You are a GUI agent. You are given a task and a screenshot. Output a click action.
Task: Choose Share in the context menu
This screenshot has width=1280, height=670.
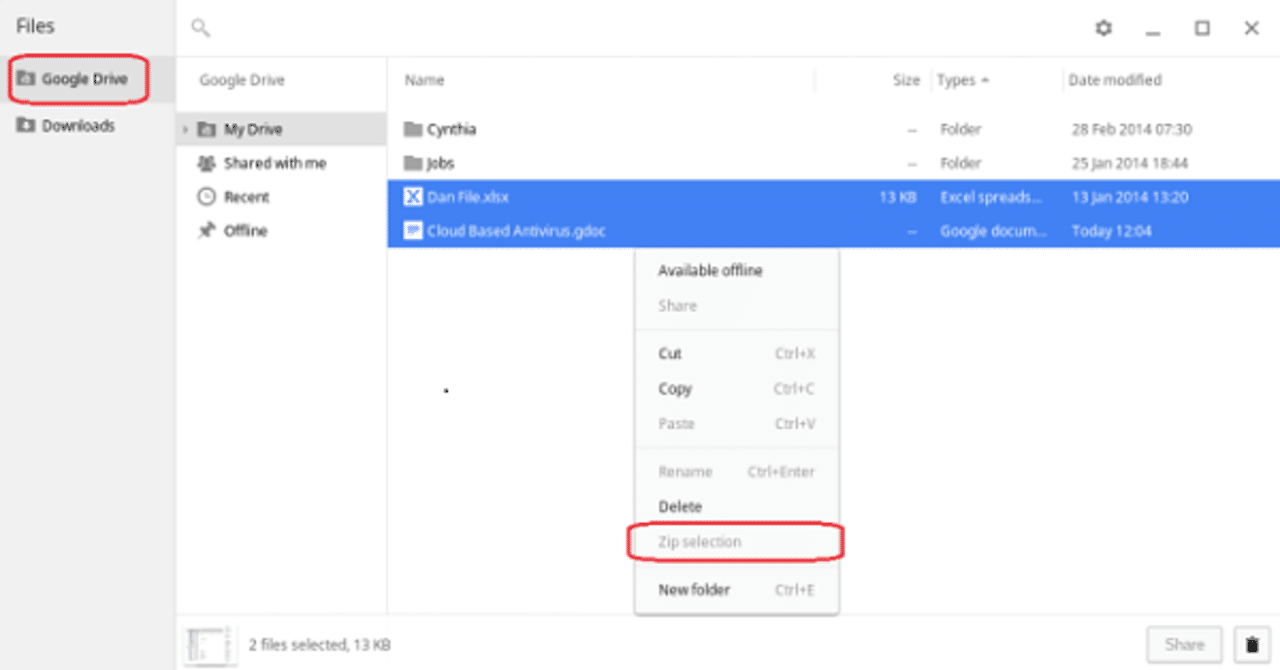click(737, 306)
